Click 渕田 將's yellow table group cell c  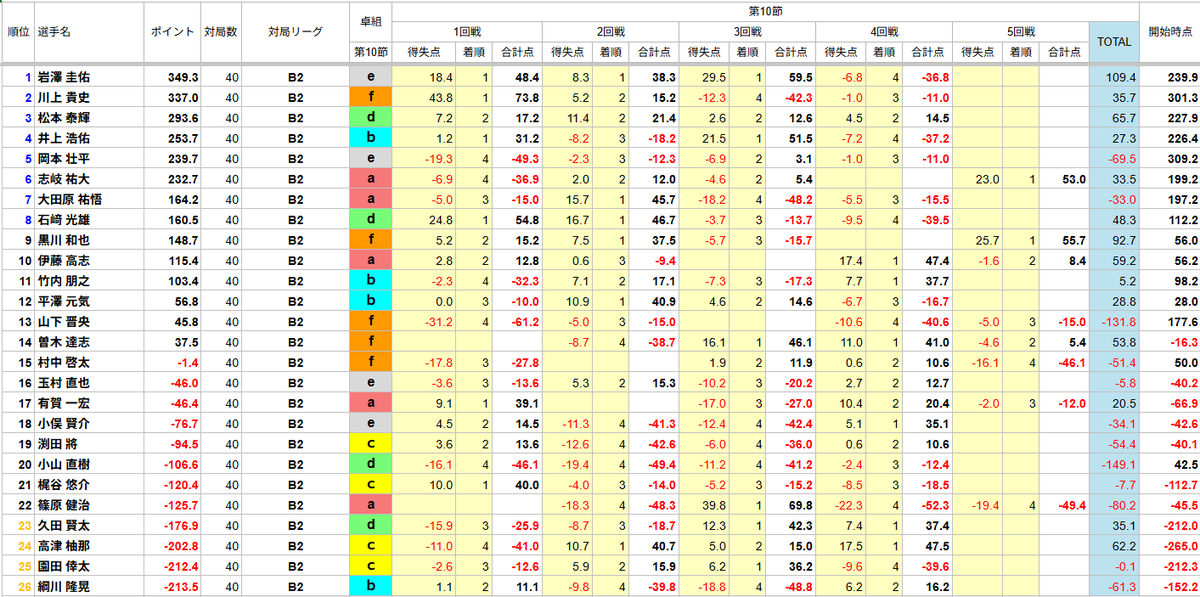coord(371,444)
